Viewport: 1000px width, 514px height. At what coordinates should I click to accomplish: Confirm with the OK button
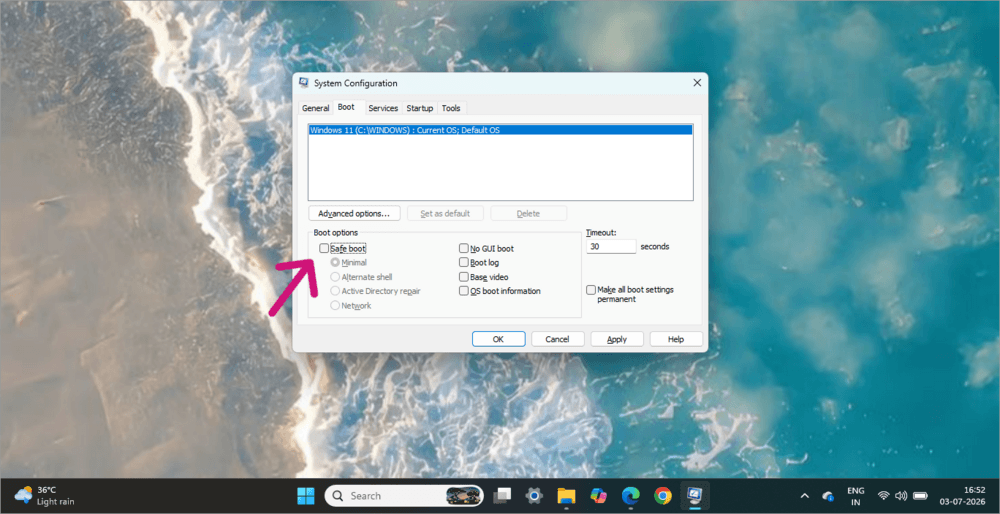pyautogui.click(x=499, y=339)
